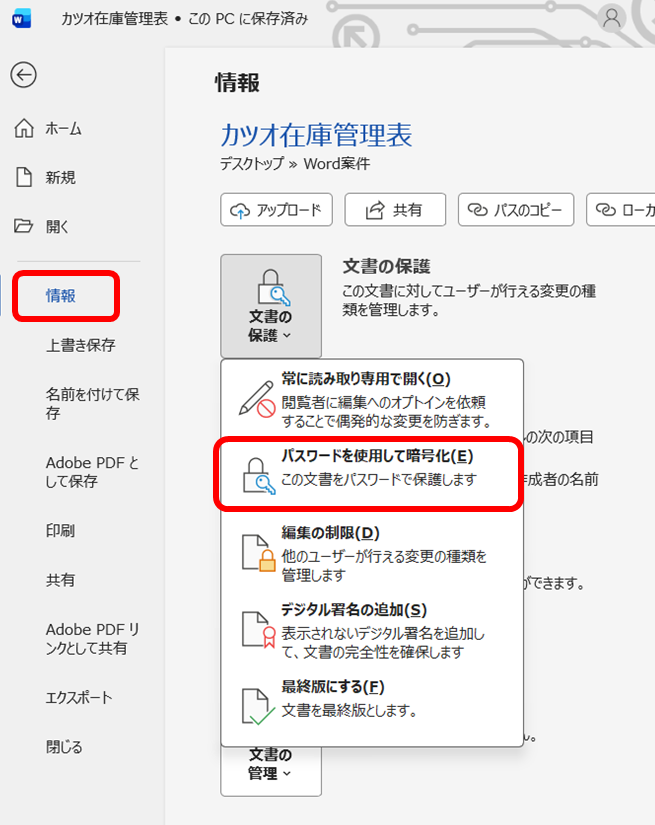Click the Word app logo icon
Screen dimensions: 655x825
pos(21,19)
